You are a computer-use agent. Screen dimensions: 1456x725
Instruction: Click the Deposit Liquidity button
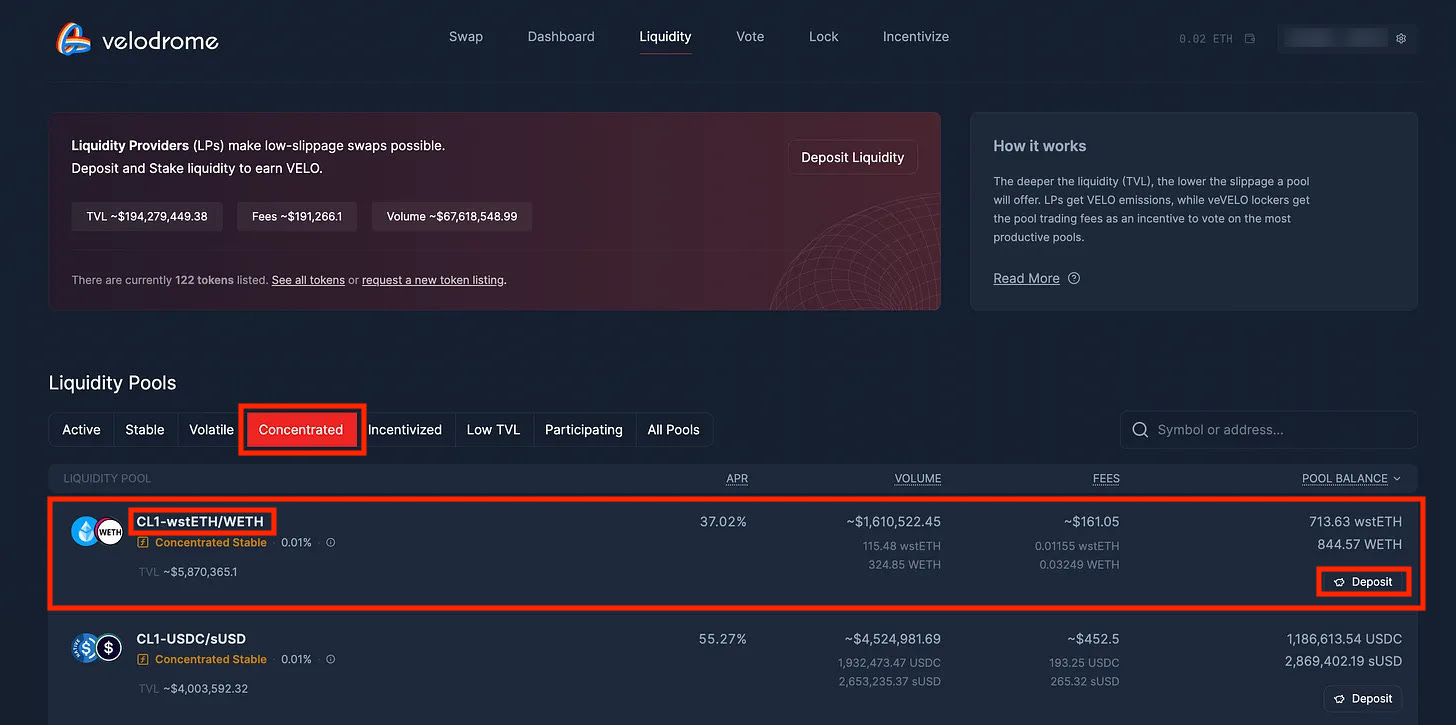click(853, 157)
